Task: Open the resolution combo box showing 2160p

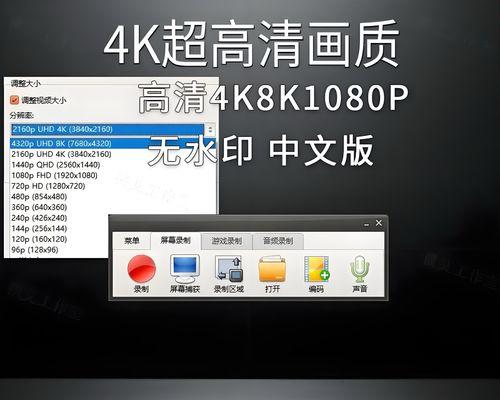Action: (x=113, y=129)
